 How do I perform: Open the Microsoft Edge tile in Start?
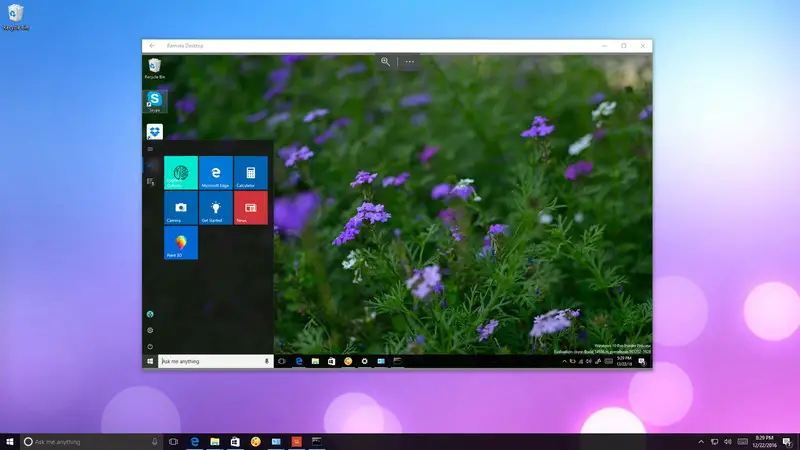pyautogui.click(x=216, y=172)
